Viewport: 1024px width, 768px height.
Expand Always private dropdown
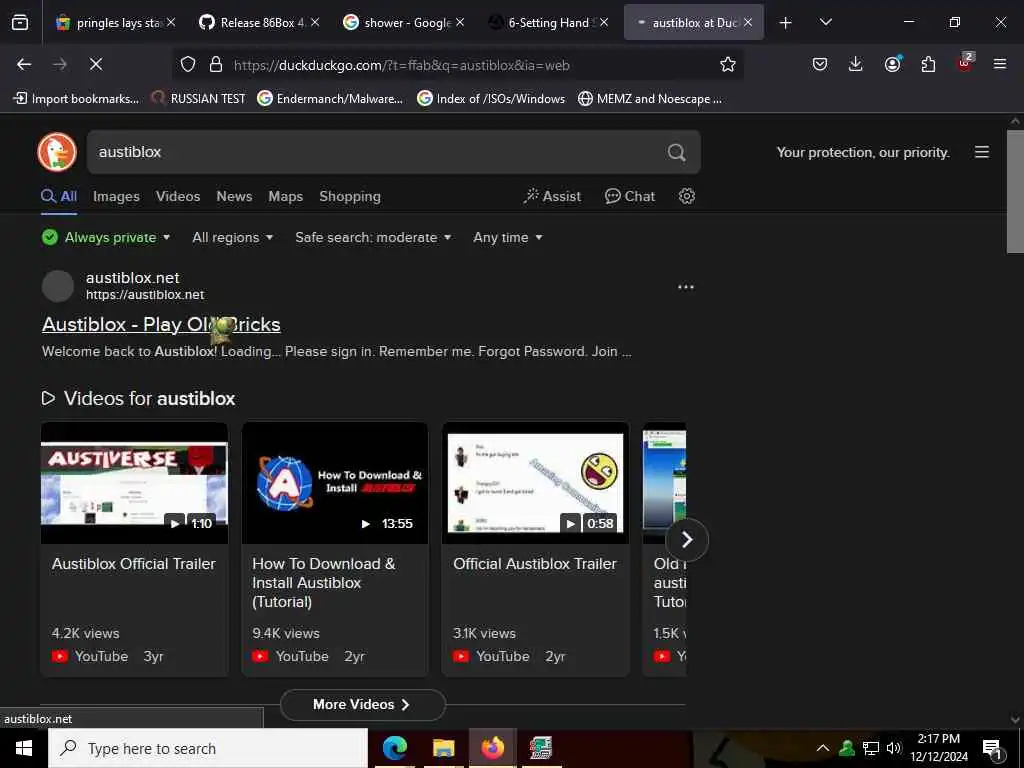(x=106, y=237)
